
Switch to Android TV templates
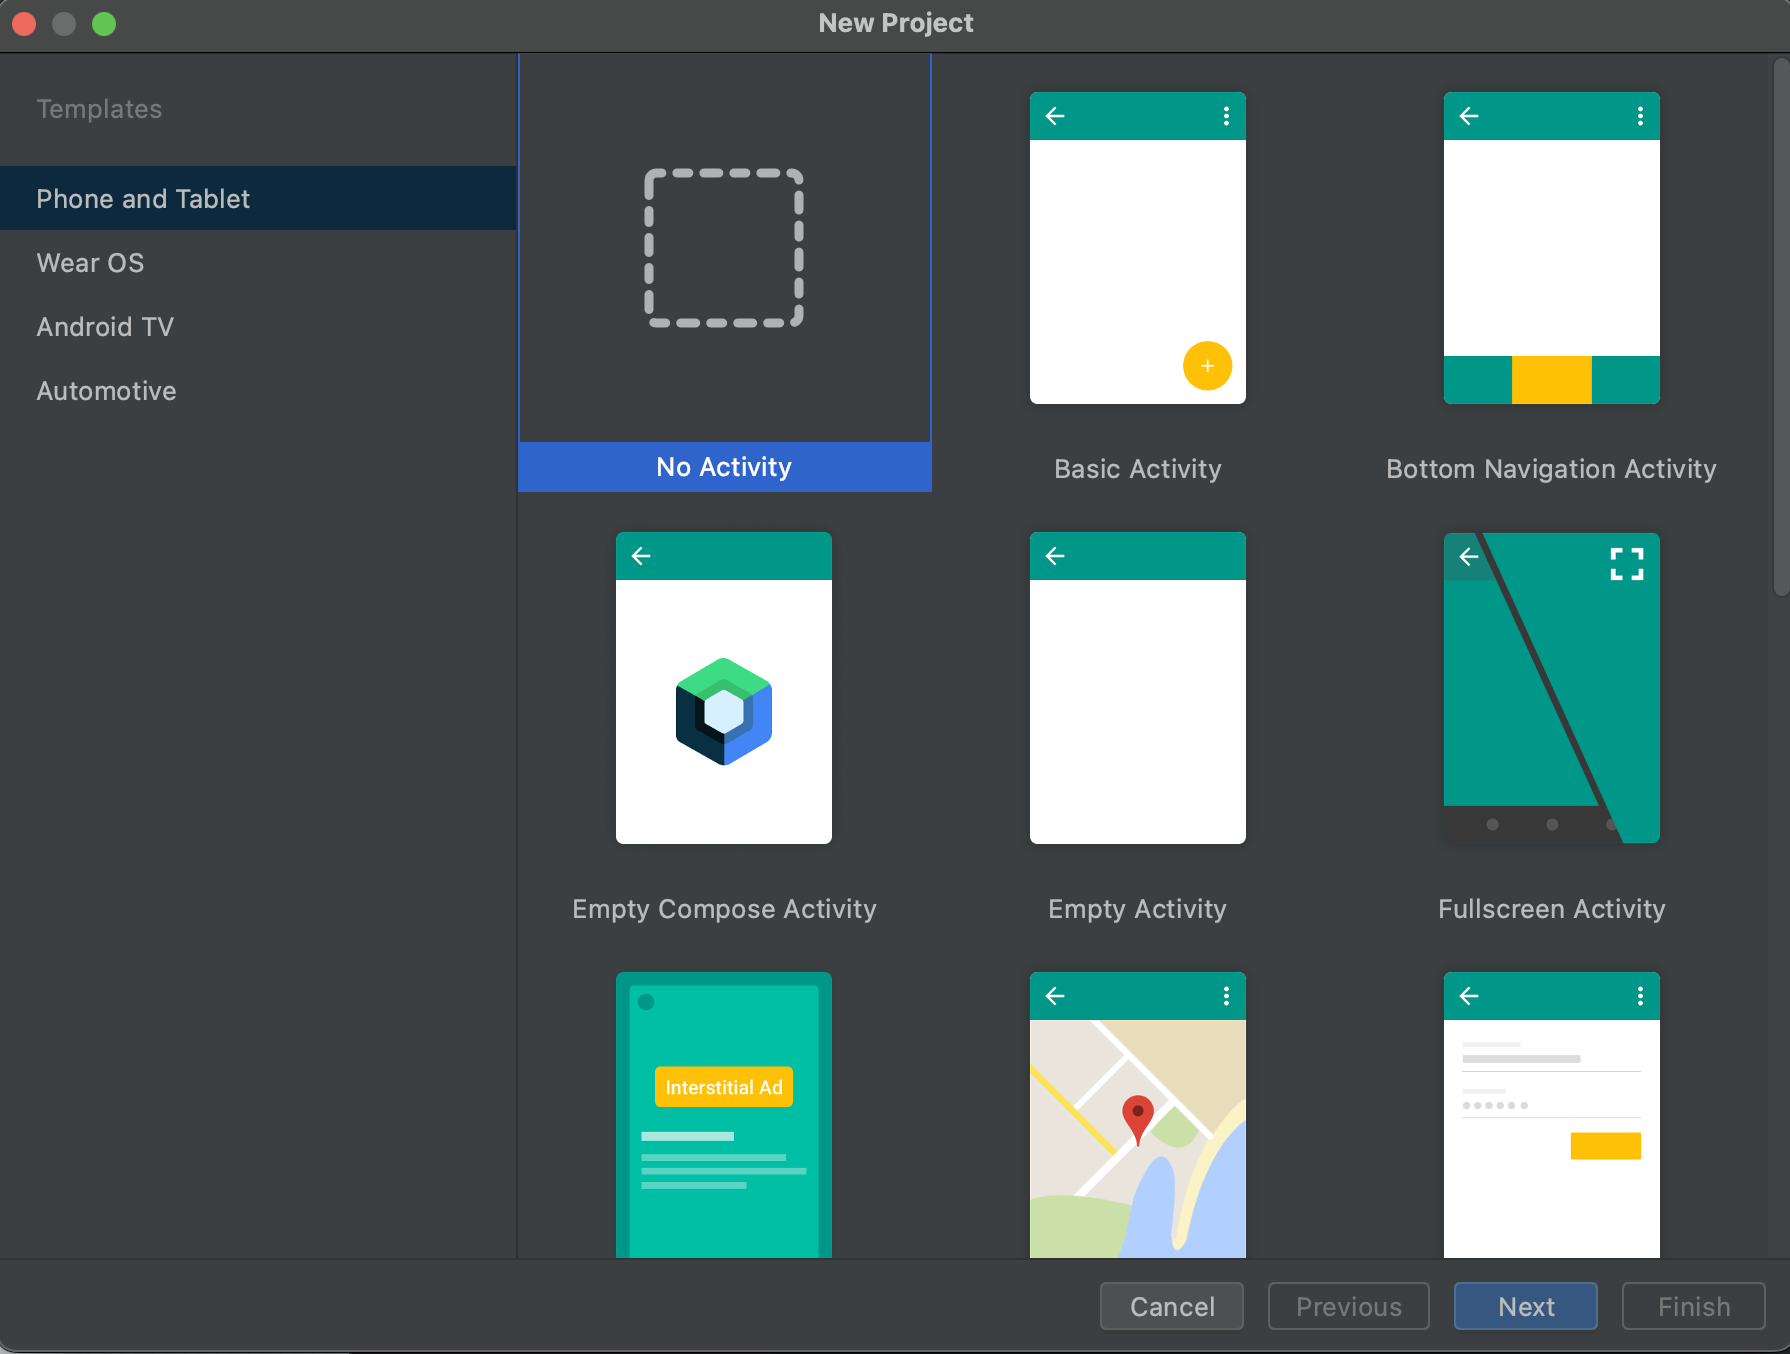click(258, 326)
